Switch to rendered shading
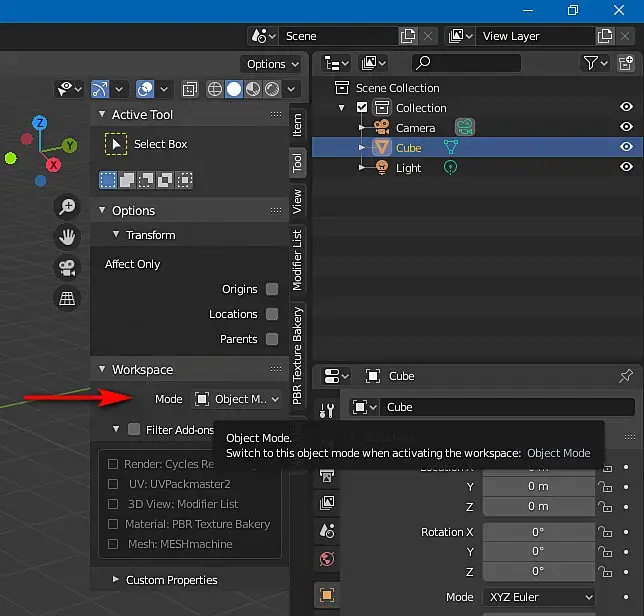The width and height of the screenshot is (644, 616). click(x=272, y=89)
